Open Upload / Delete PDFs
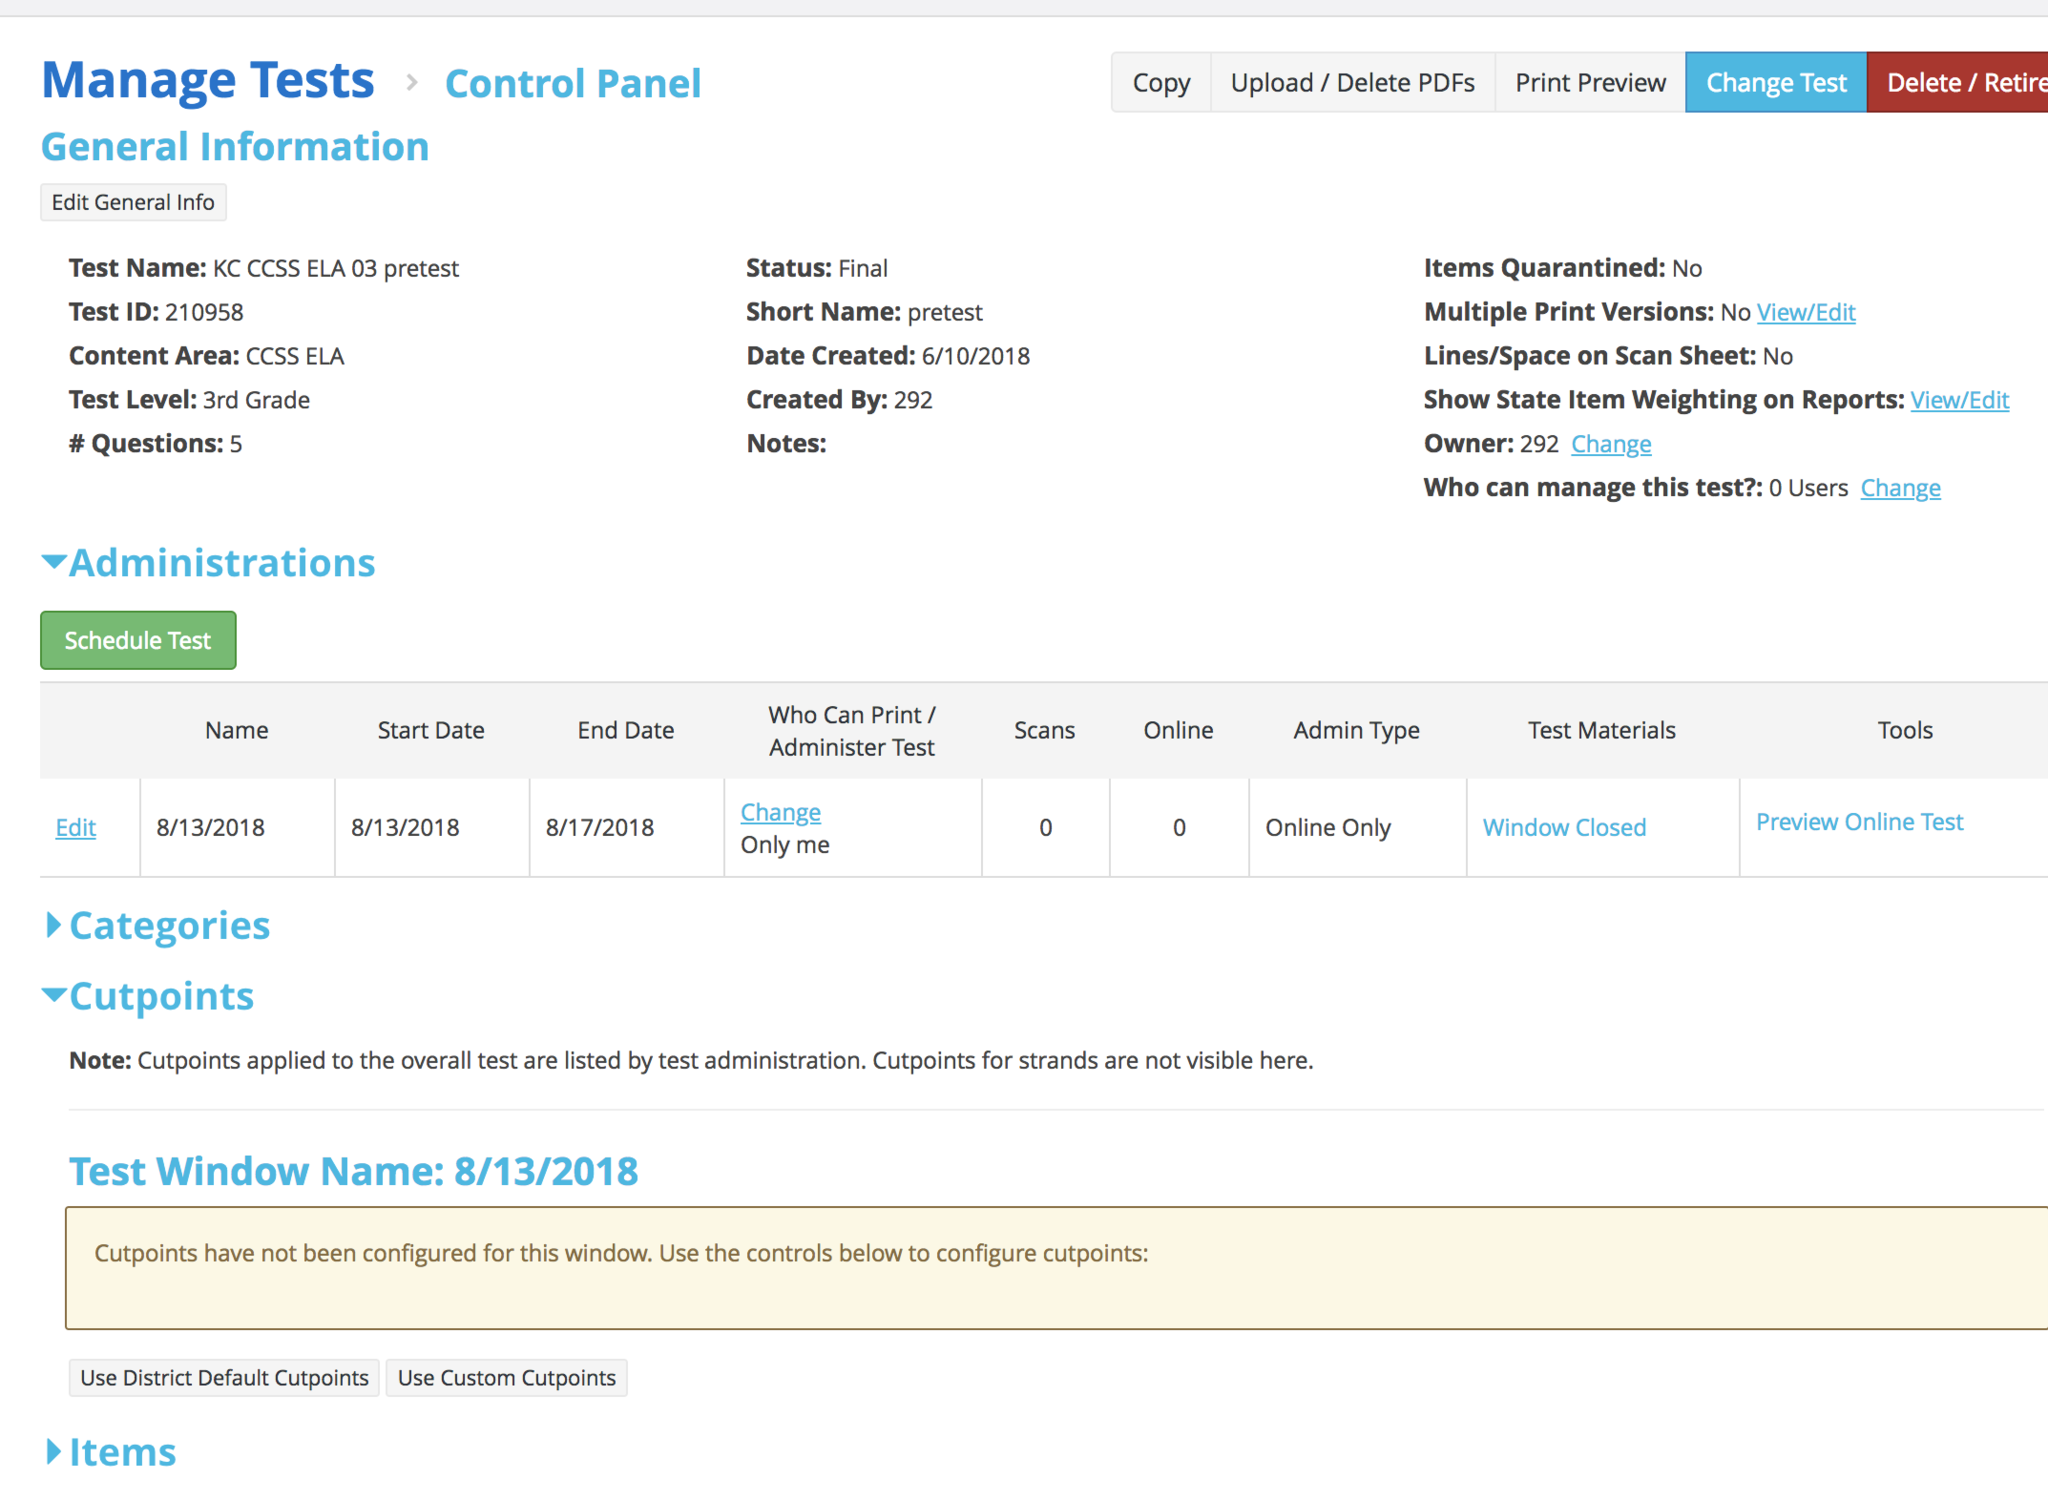Image resolution: width=2048 pixels, height=1500 pixels. point(1352,83)
